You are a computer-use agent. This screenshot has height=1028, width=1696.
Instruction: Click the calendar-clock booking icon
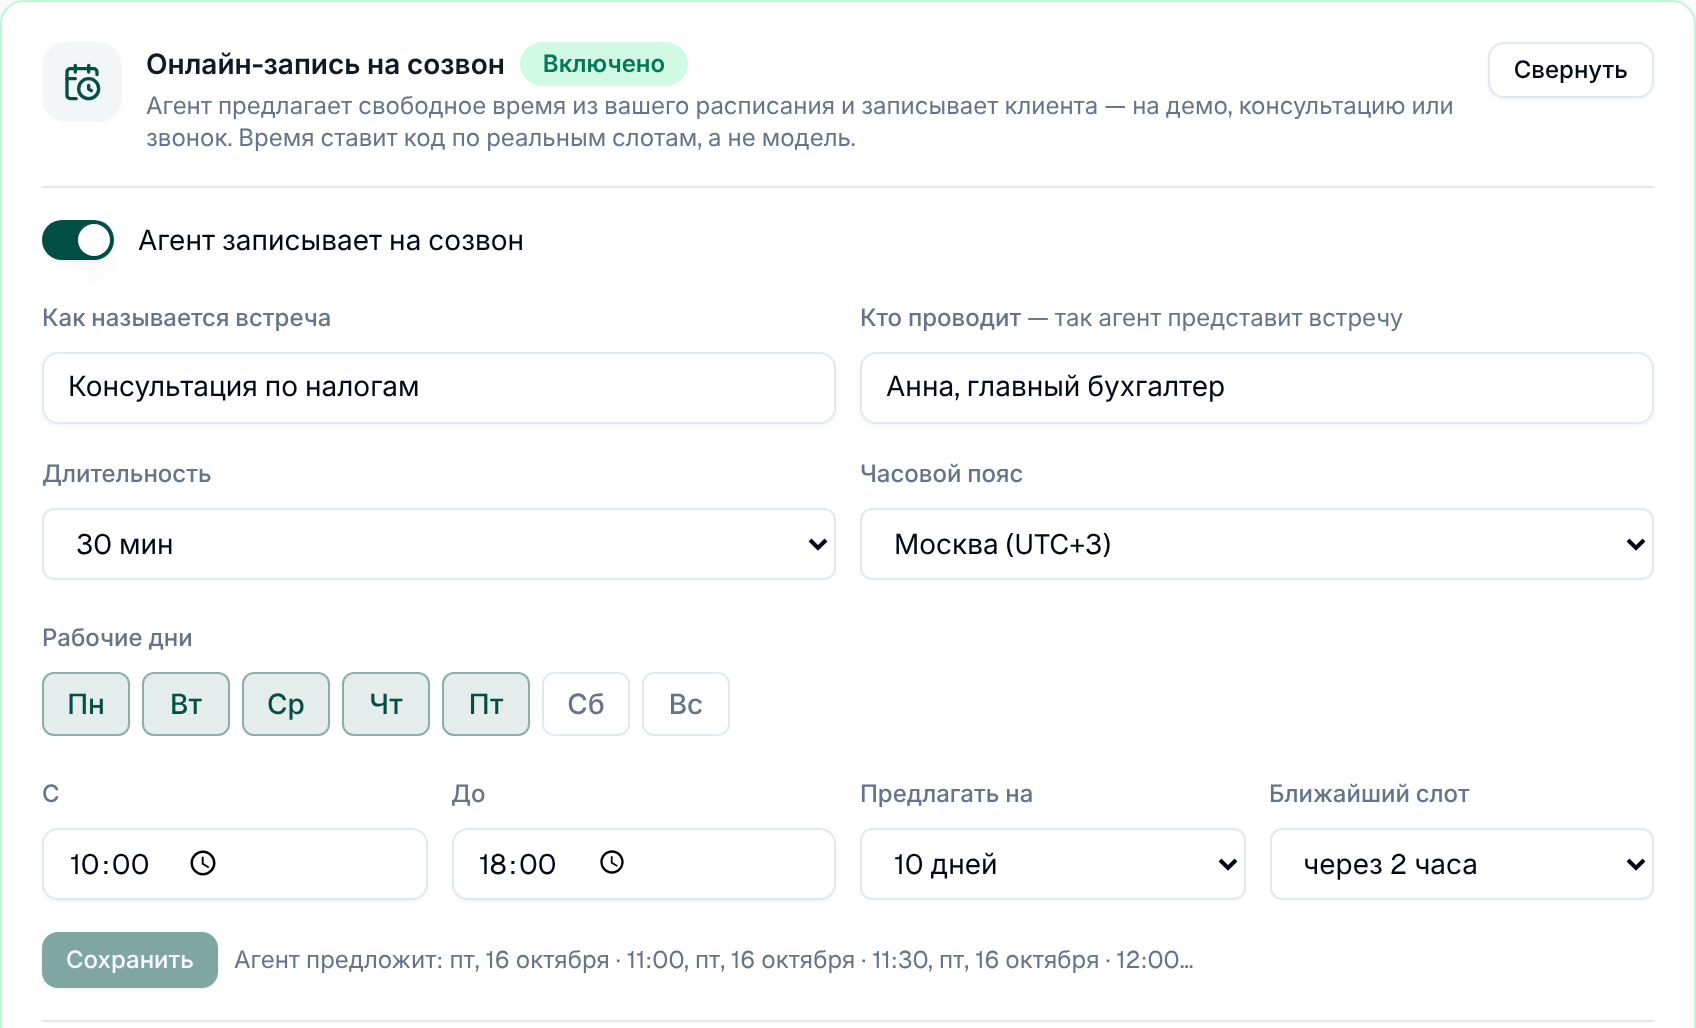click(x=82, y=82)
